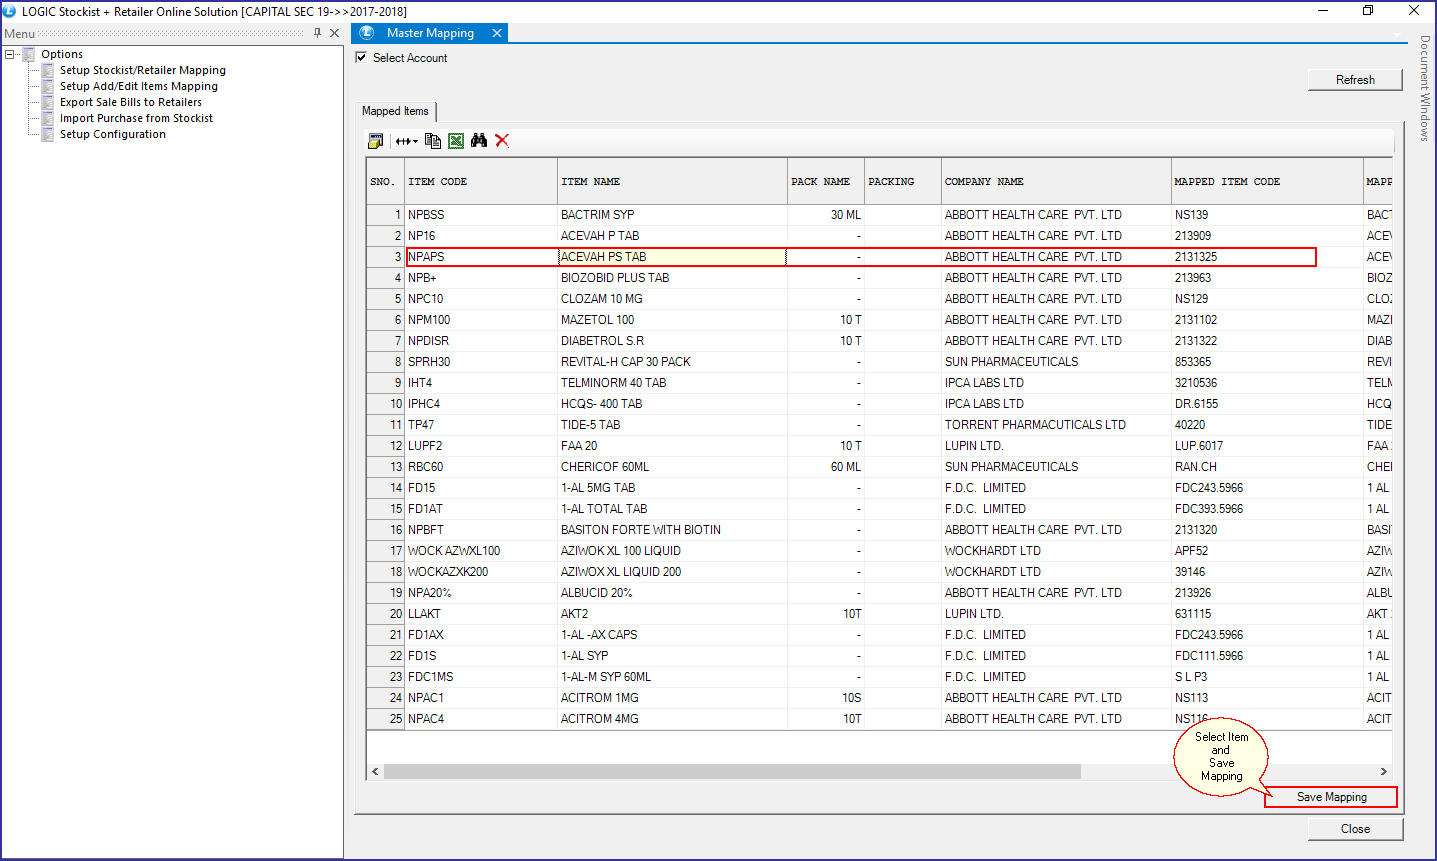1437x861 pixels.
Task: Click the Refresh button
Action: point(1355,80)
